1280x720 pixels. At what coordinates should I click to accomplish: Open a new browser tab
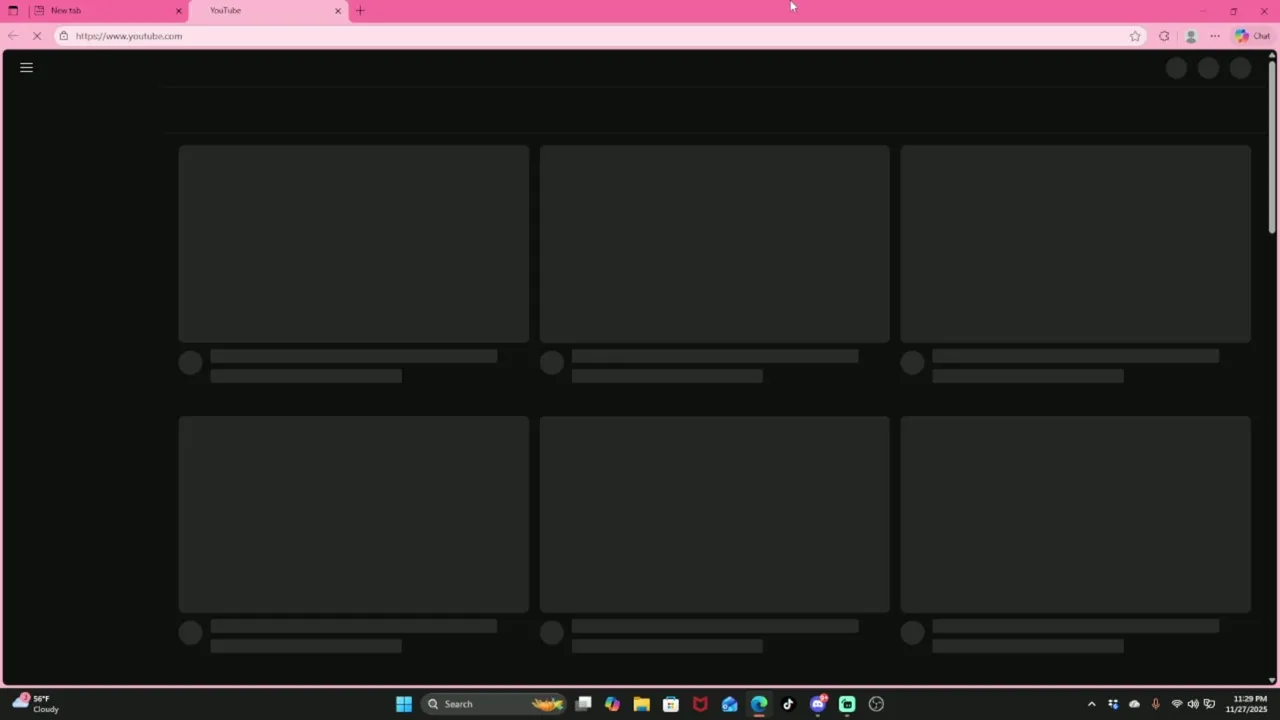pyautogui.click(x=360, y=11)
